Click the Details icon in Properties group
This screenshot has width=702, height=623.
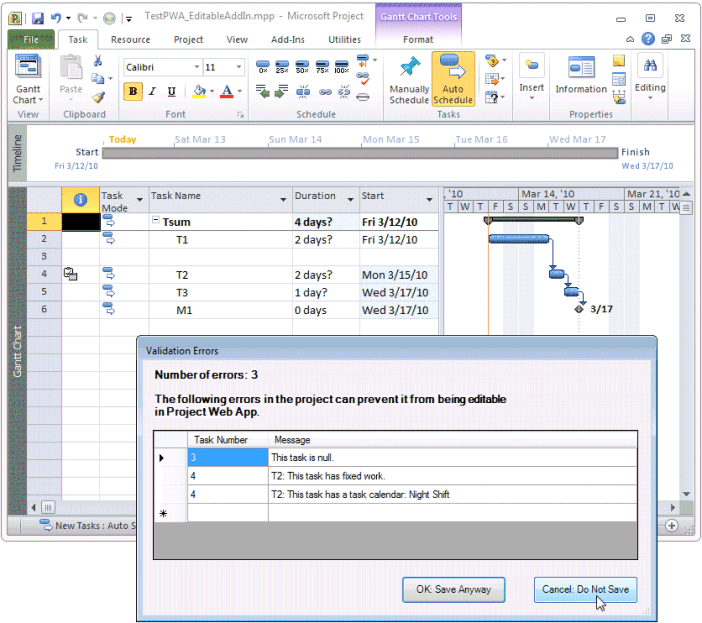click(619, 79)
